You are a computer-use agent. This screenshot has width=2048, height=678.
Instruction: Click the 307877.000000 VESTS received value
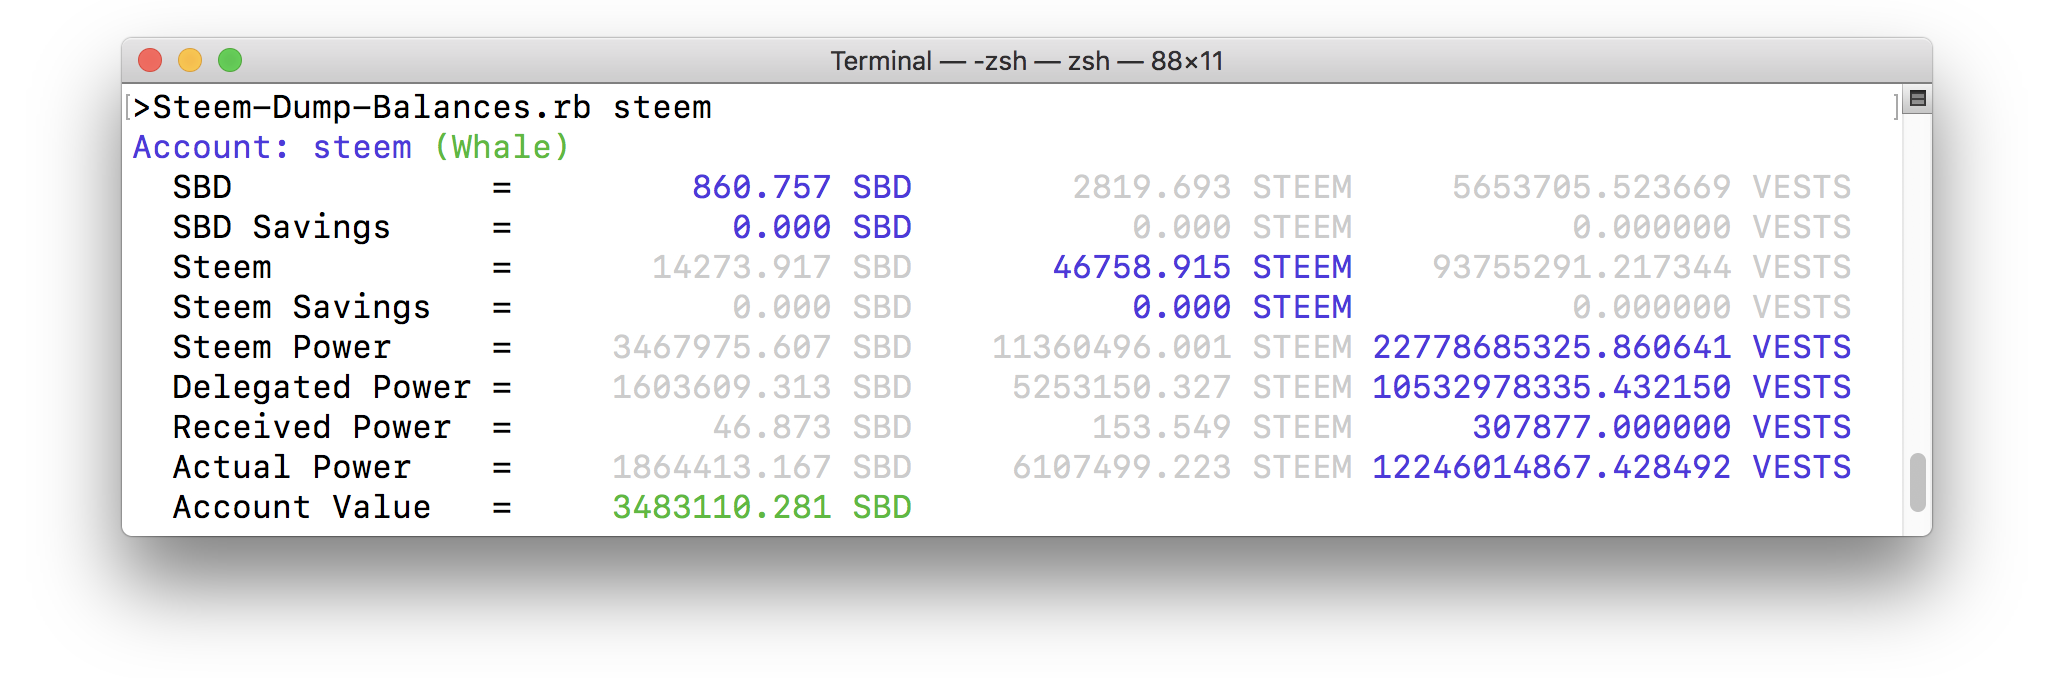tap(1661, 427)
